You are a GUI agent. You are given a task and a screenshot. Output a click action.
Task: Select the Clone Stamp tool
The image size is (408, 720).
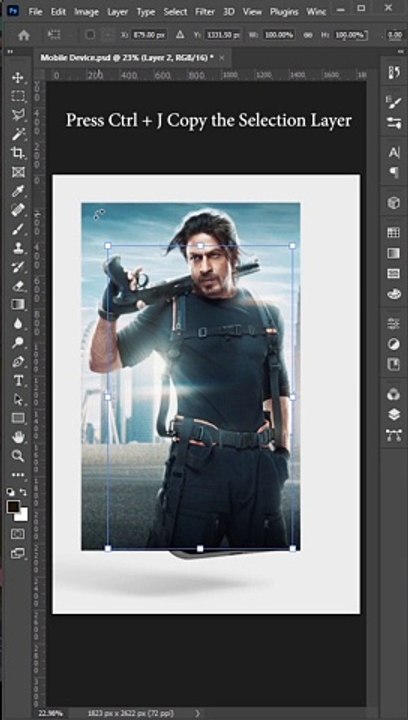[18, 248]
